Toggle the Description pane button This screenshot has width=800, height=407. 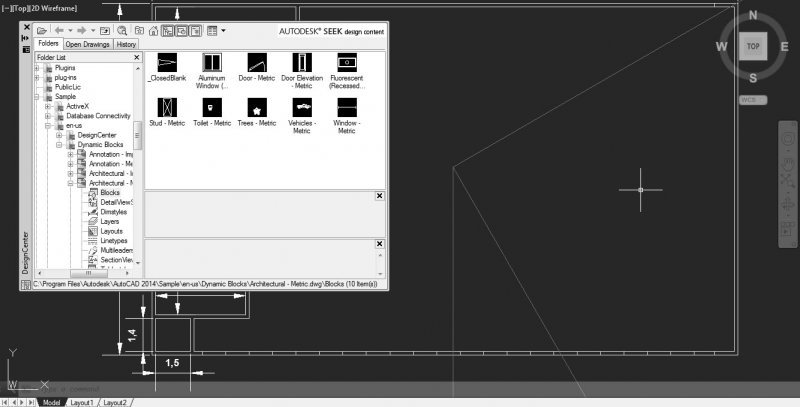coord(195,31)
